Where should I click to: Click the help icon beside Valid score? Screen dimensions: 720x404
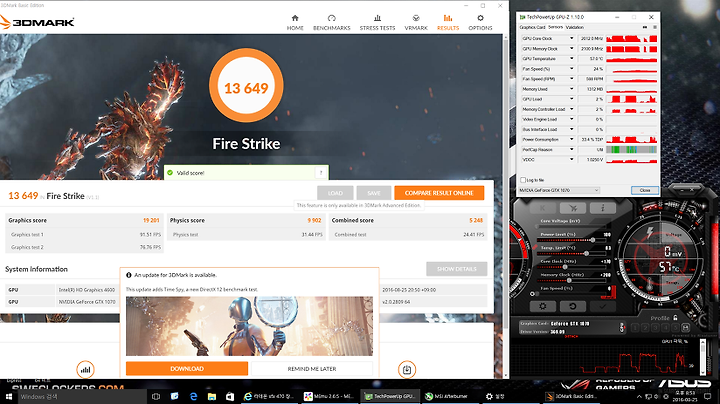(x=321, y=173)
